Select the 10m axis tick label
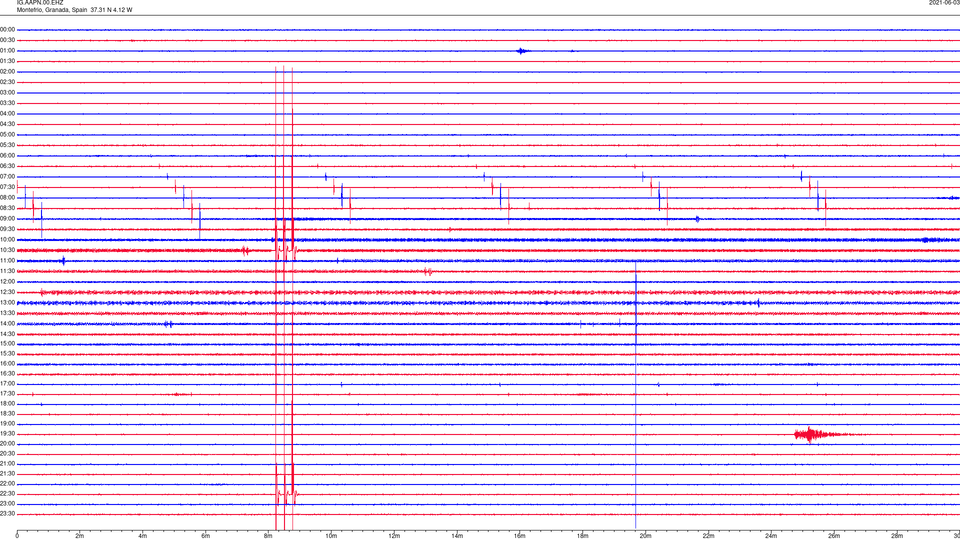 point(331,536)
